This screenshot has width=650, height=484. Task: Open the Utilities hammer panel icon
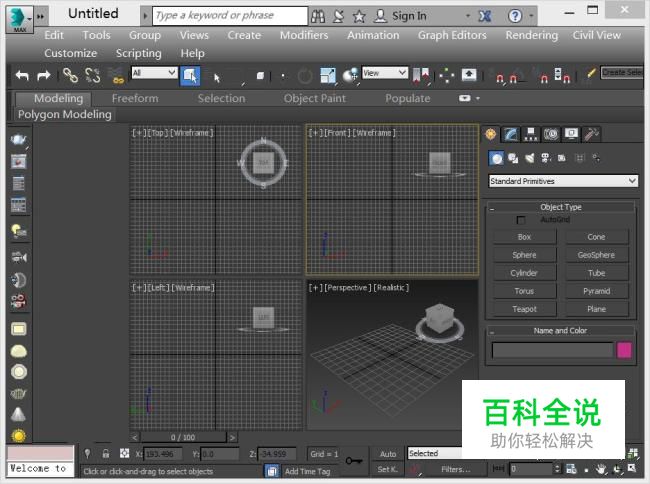[592, 134]
